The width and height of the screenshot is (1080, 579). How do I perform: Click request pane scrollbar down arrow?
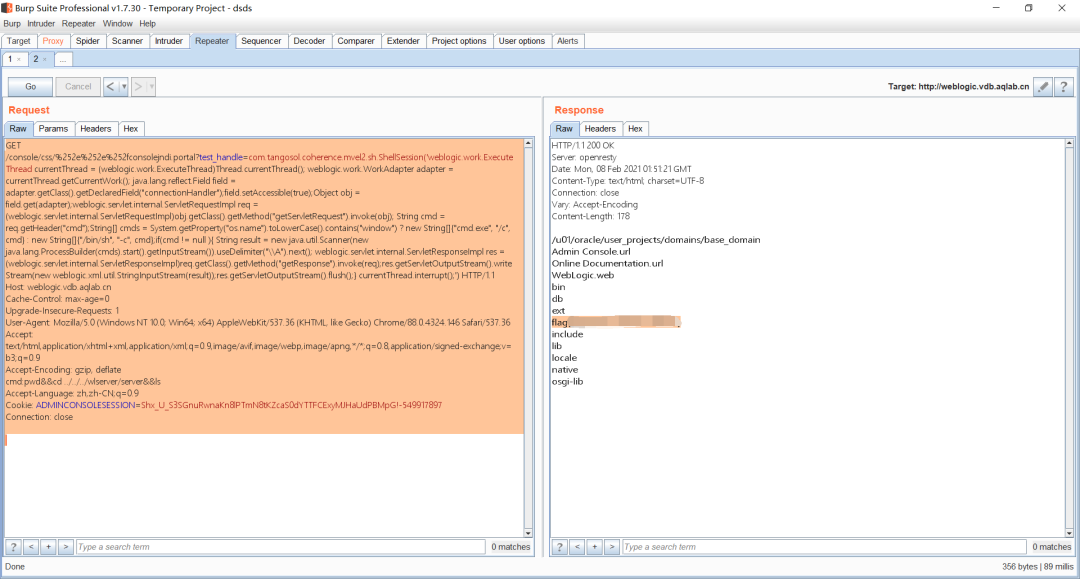pos(528,533)
